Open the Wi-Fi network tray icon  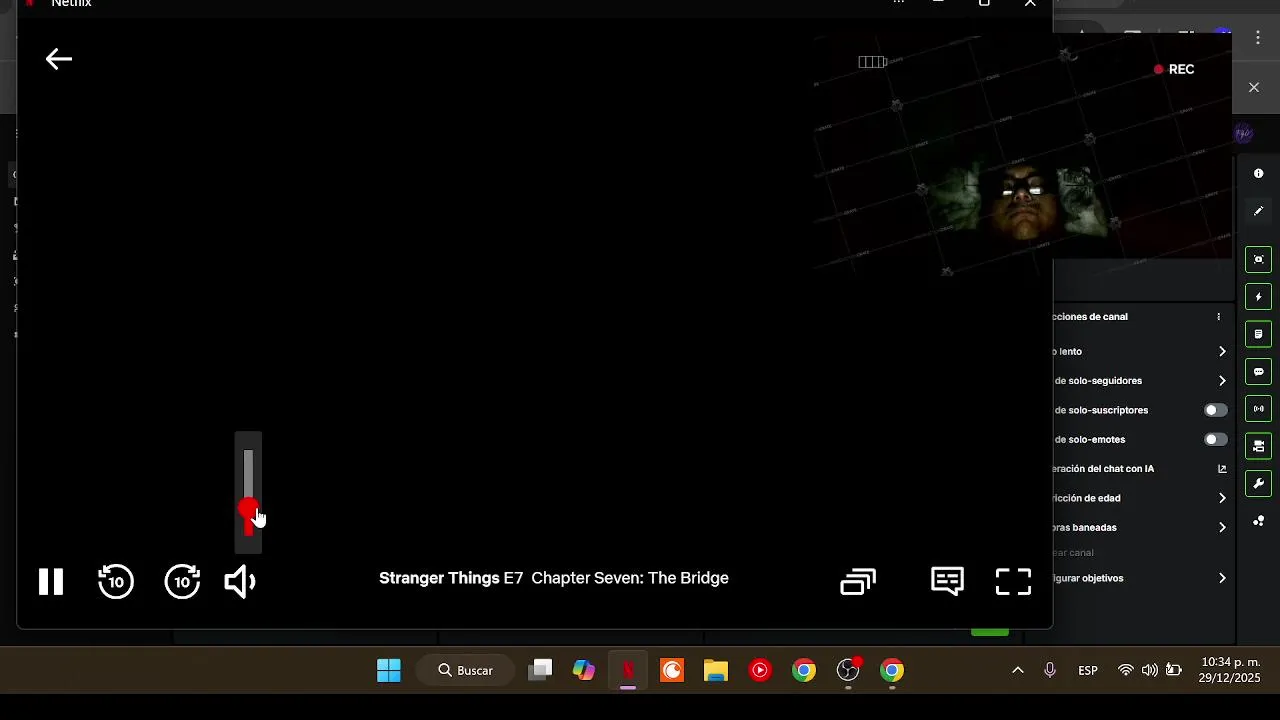click(1126, 670)
